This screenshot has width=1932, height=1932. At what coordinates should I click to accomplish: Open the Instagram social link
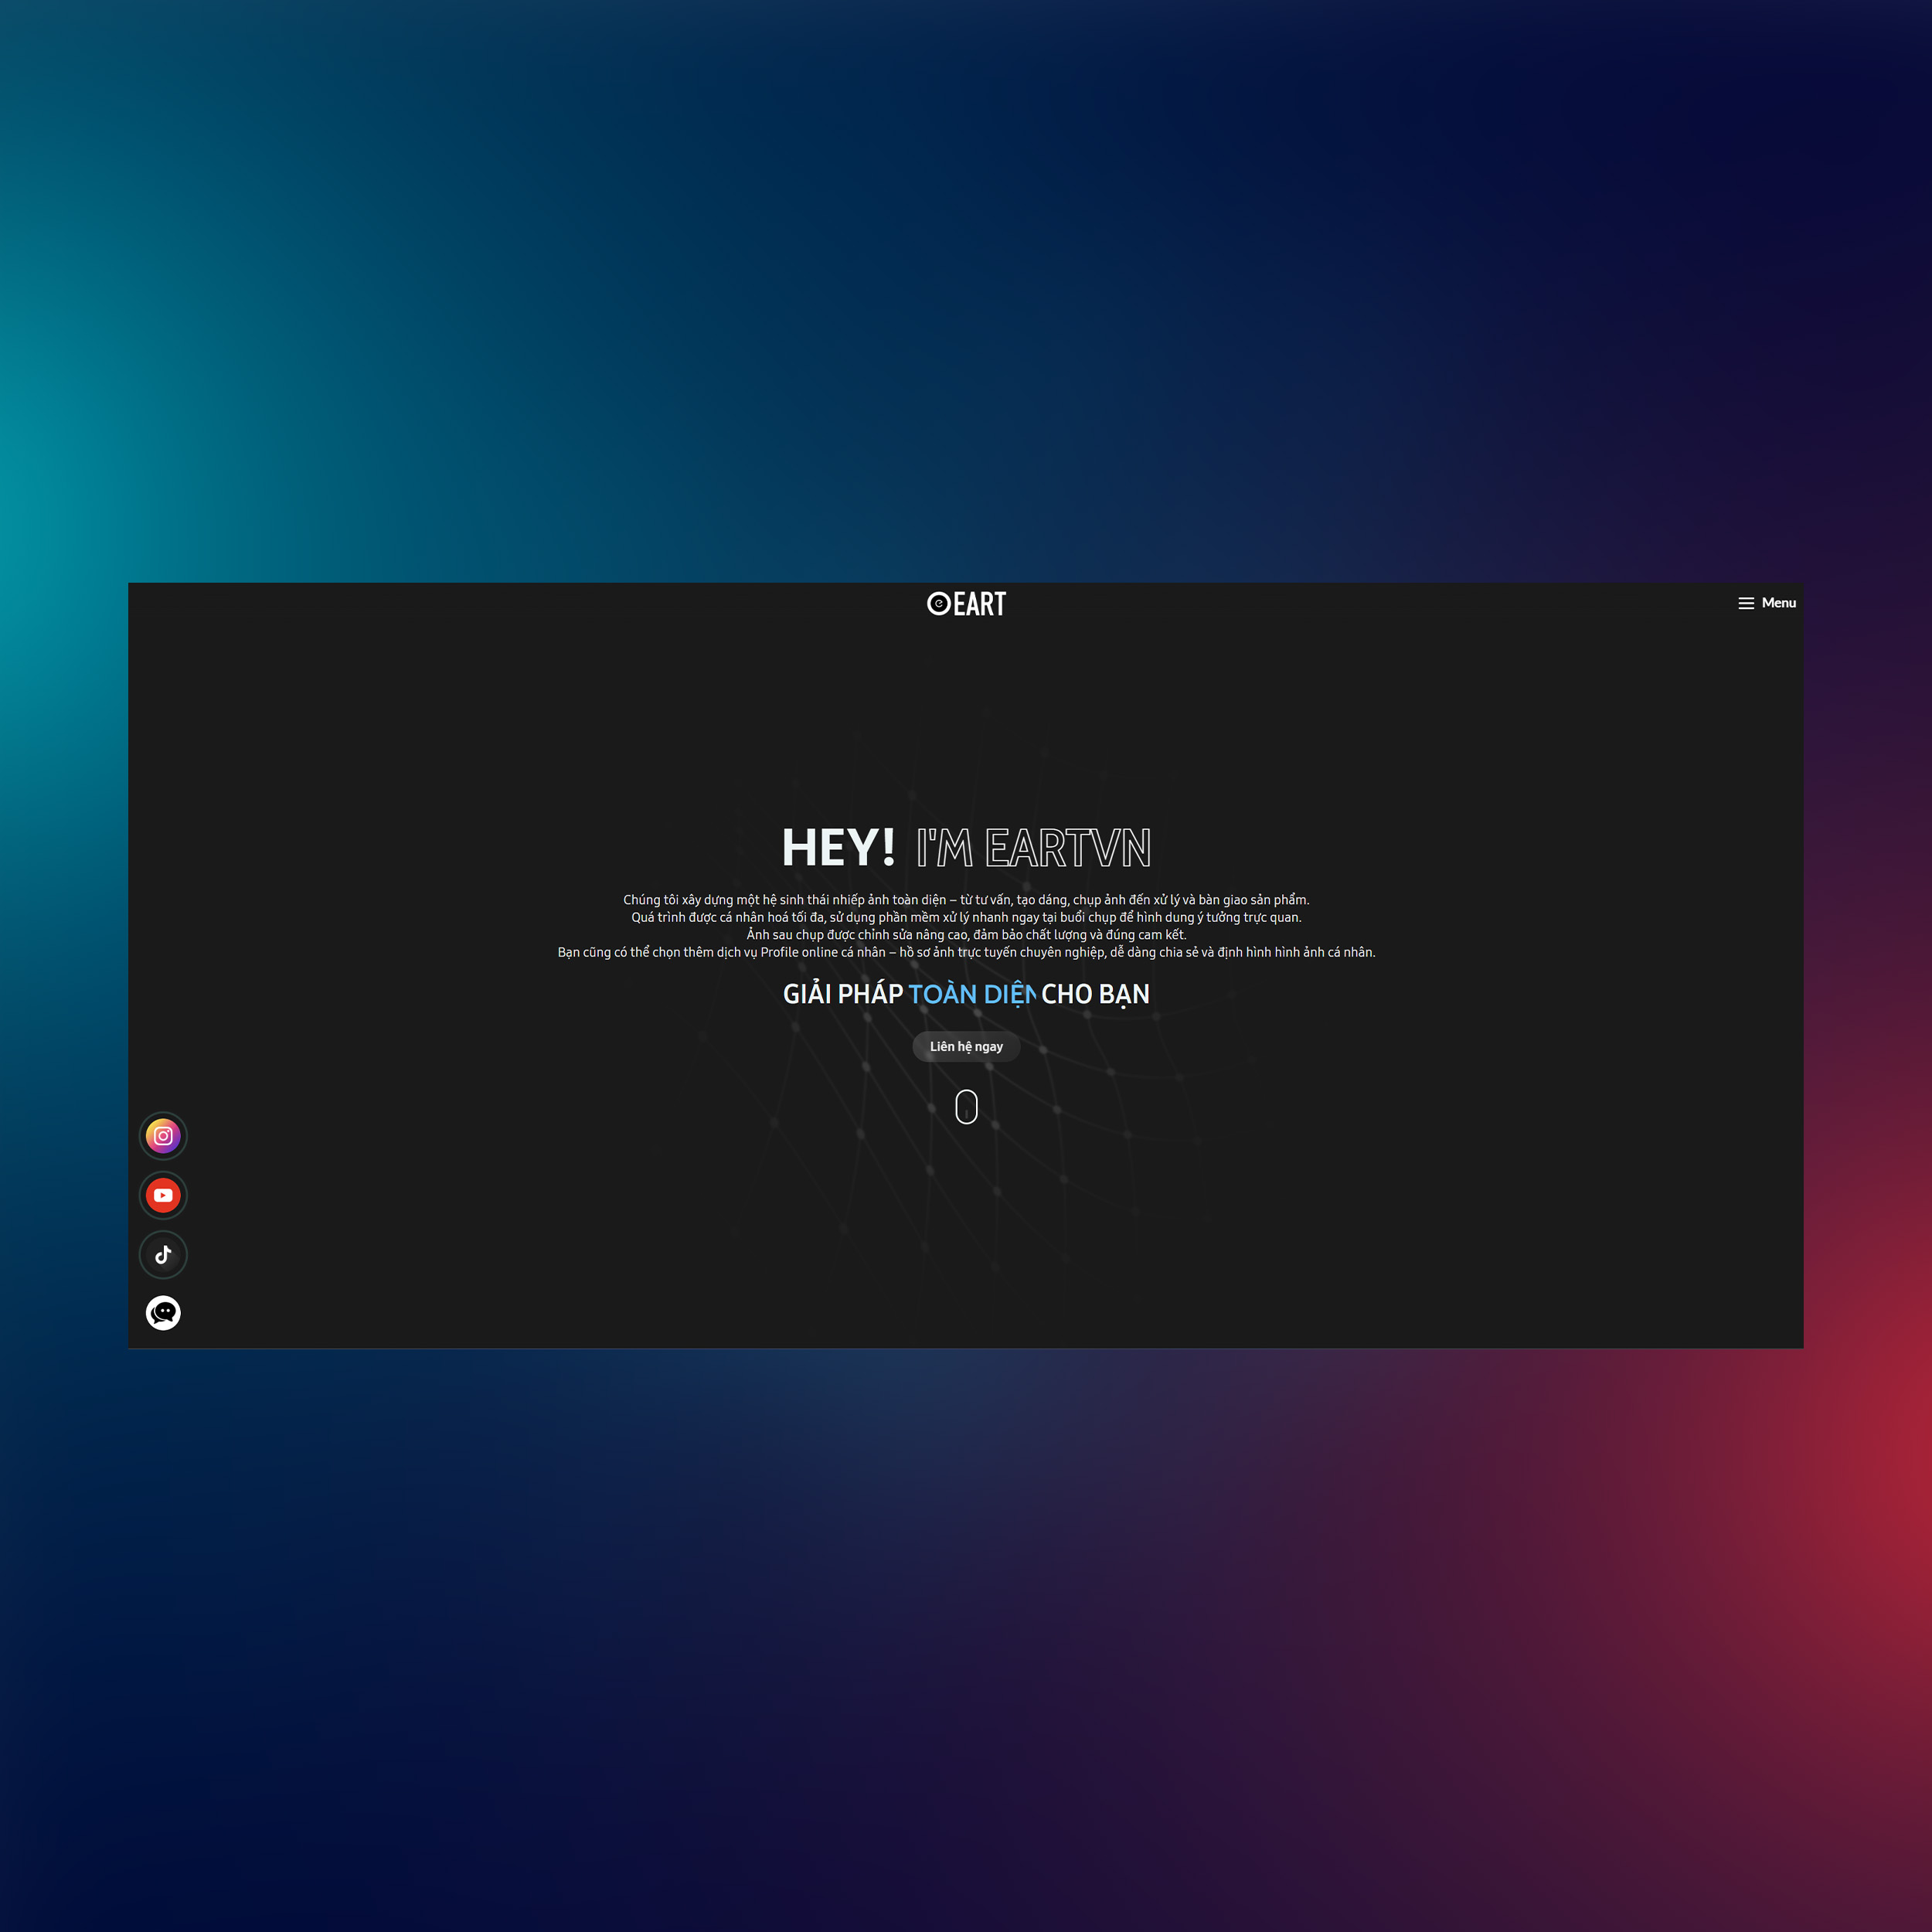(x=163, y=1136)
